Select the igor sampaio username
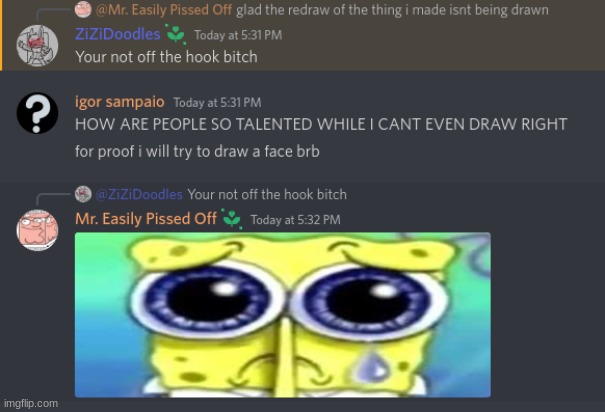Screen dimensions: 605x412 coord(120,102)
